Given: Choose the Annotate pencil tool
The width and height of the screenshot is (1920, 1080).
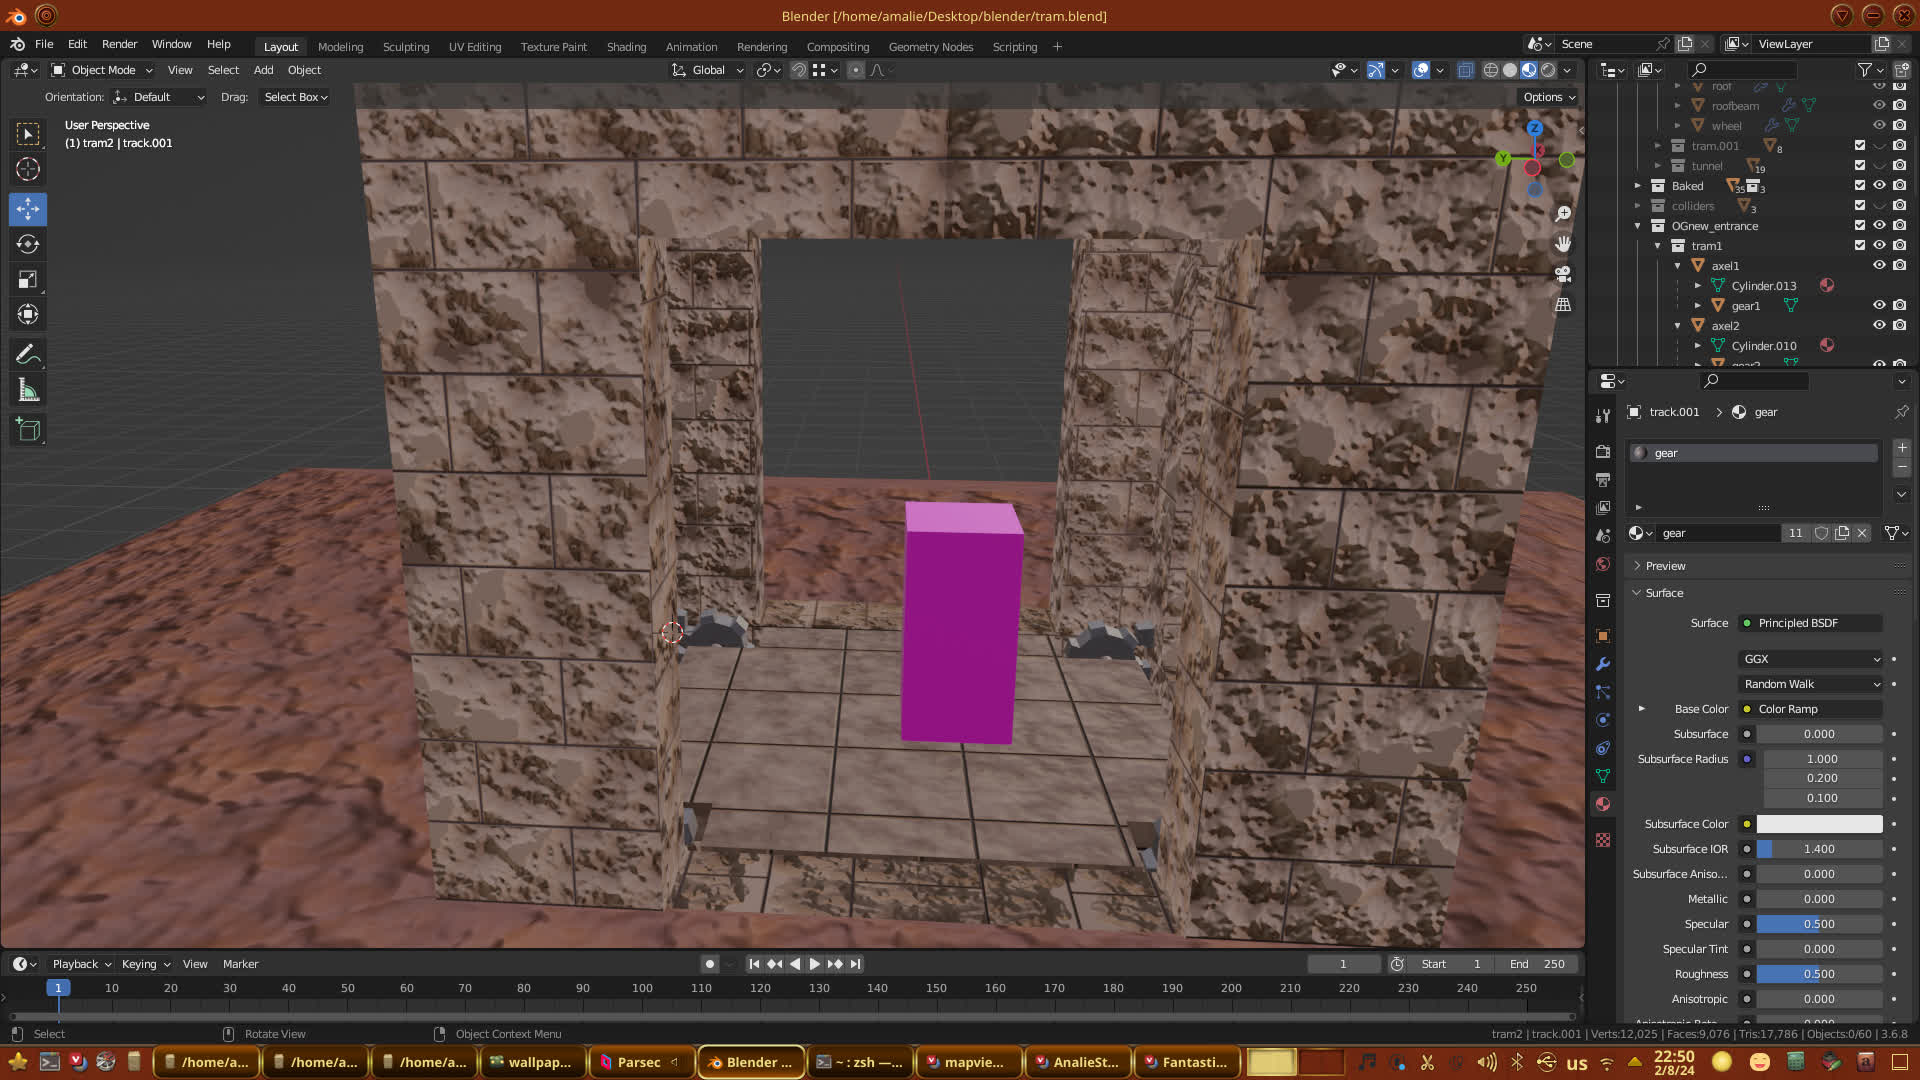Looking at the screenshot, I should (28, 354).
